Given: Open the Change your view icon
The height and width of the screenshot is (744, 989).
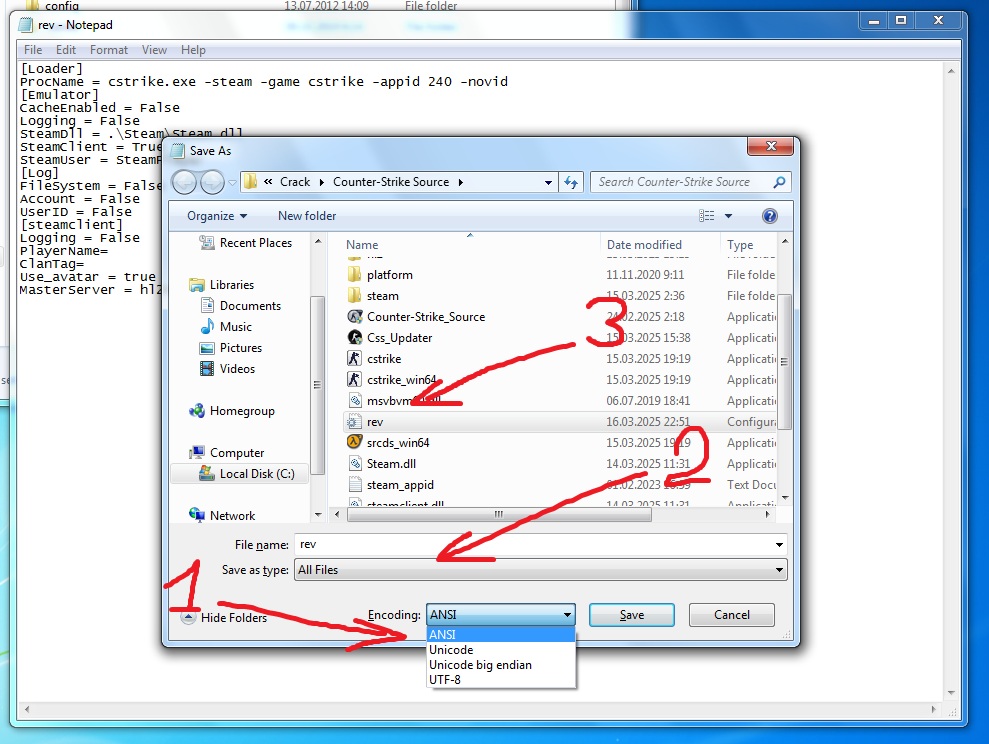Looking at the screenshot, I should [708, 216].
